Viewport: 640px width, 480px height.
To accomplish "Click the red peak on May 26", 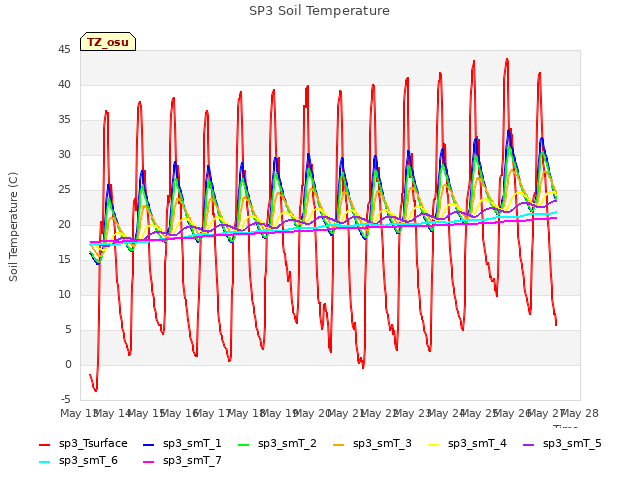I will coord(507,60).
